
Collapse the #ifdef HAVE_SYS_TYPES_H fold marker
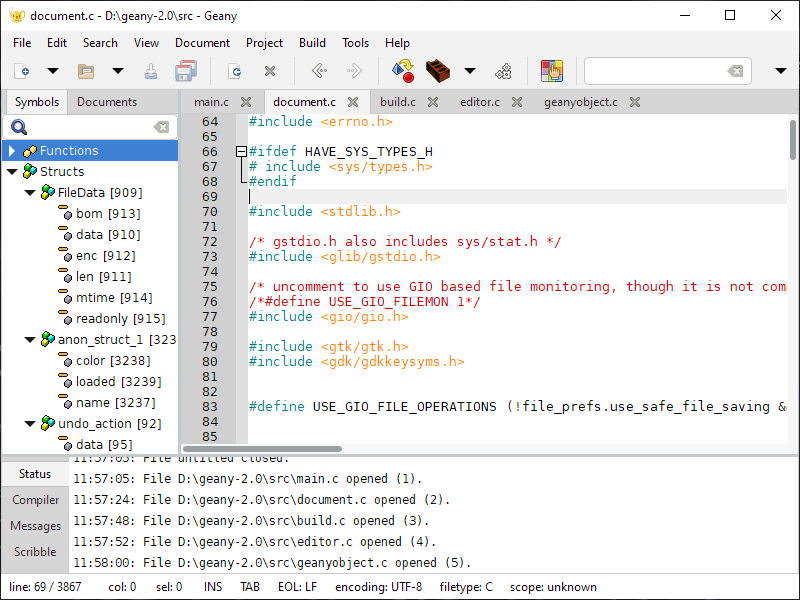pos(240,152)
